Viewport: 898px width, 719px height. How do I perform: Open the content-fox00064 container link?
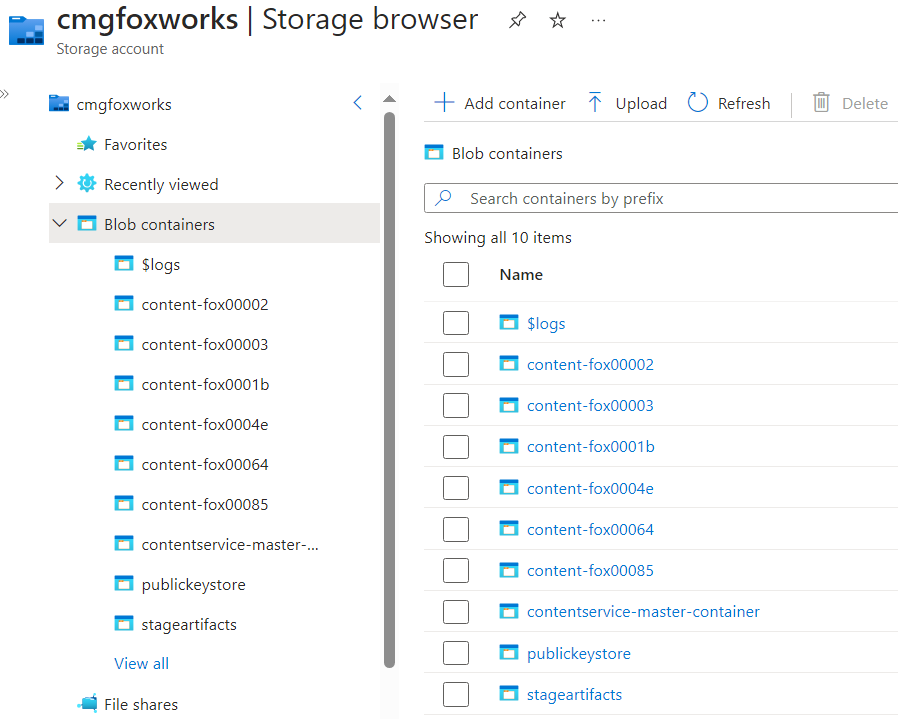pos(590,529)
